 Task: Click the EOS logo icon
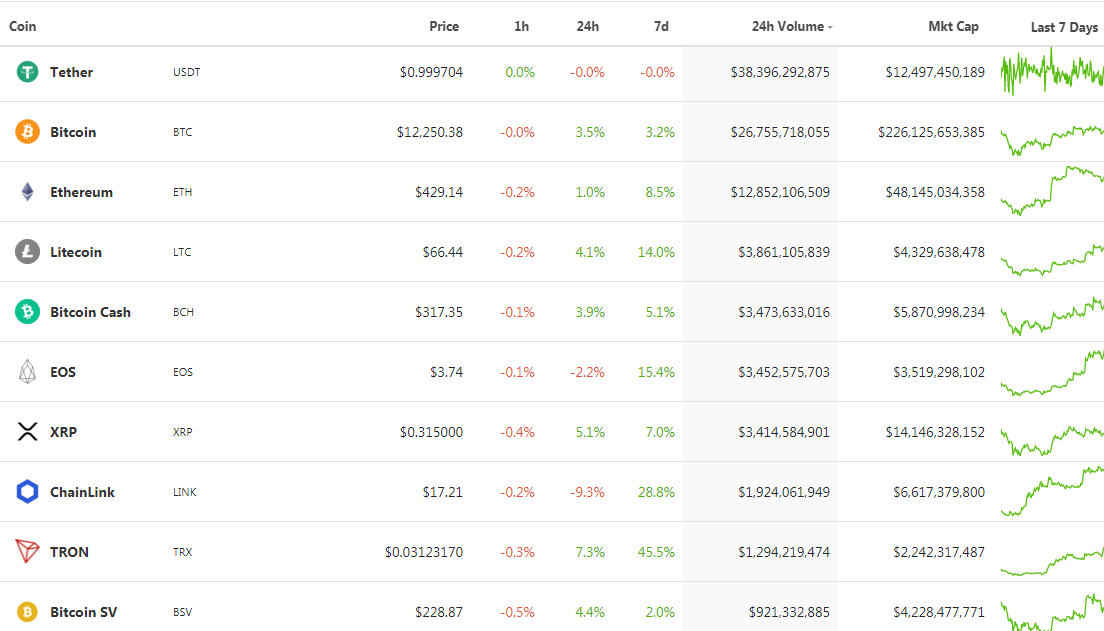[x=27, y=372]
